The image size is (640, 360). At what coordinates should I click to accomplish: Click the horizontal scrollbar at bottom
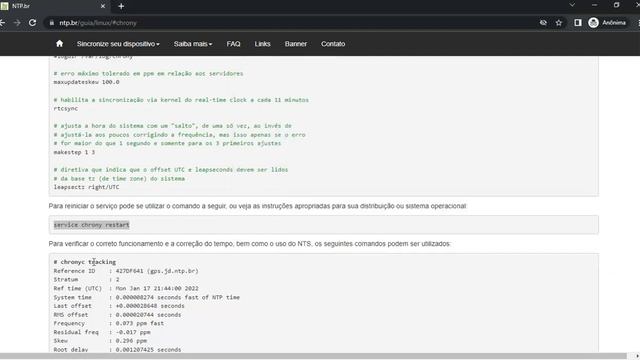point(313,356)
